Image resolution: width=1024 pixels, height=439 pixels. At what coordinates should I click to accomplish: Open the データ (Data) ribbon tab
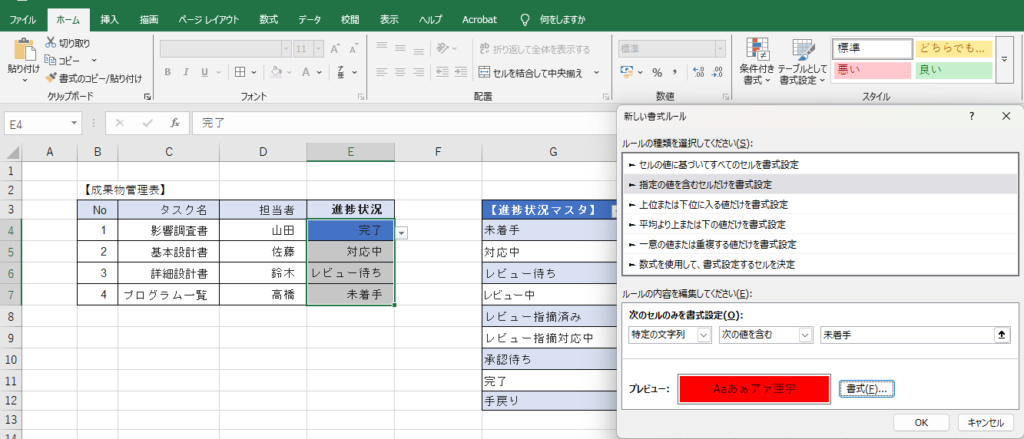309,19
